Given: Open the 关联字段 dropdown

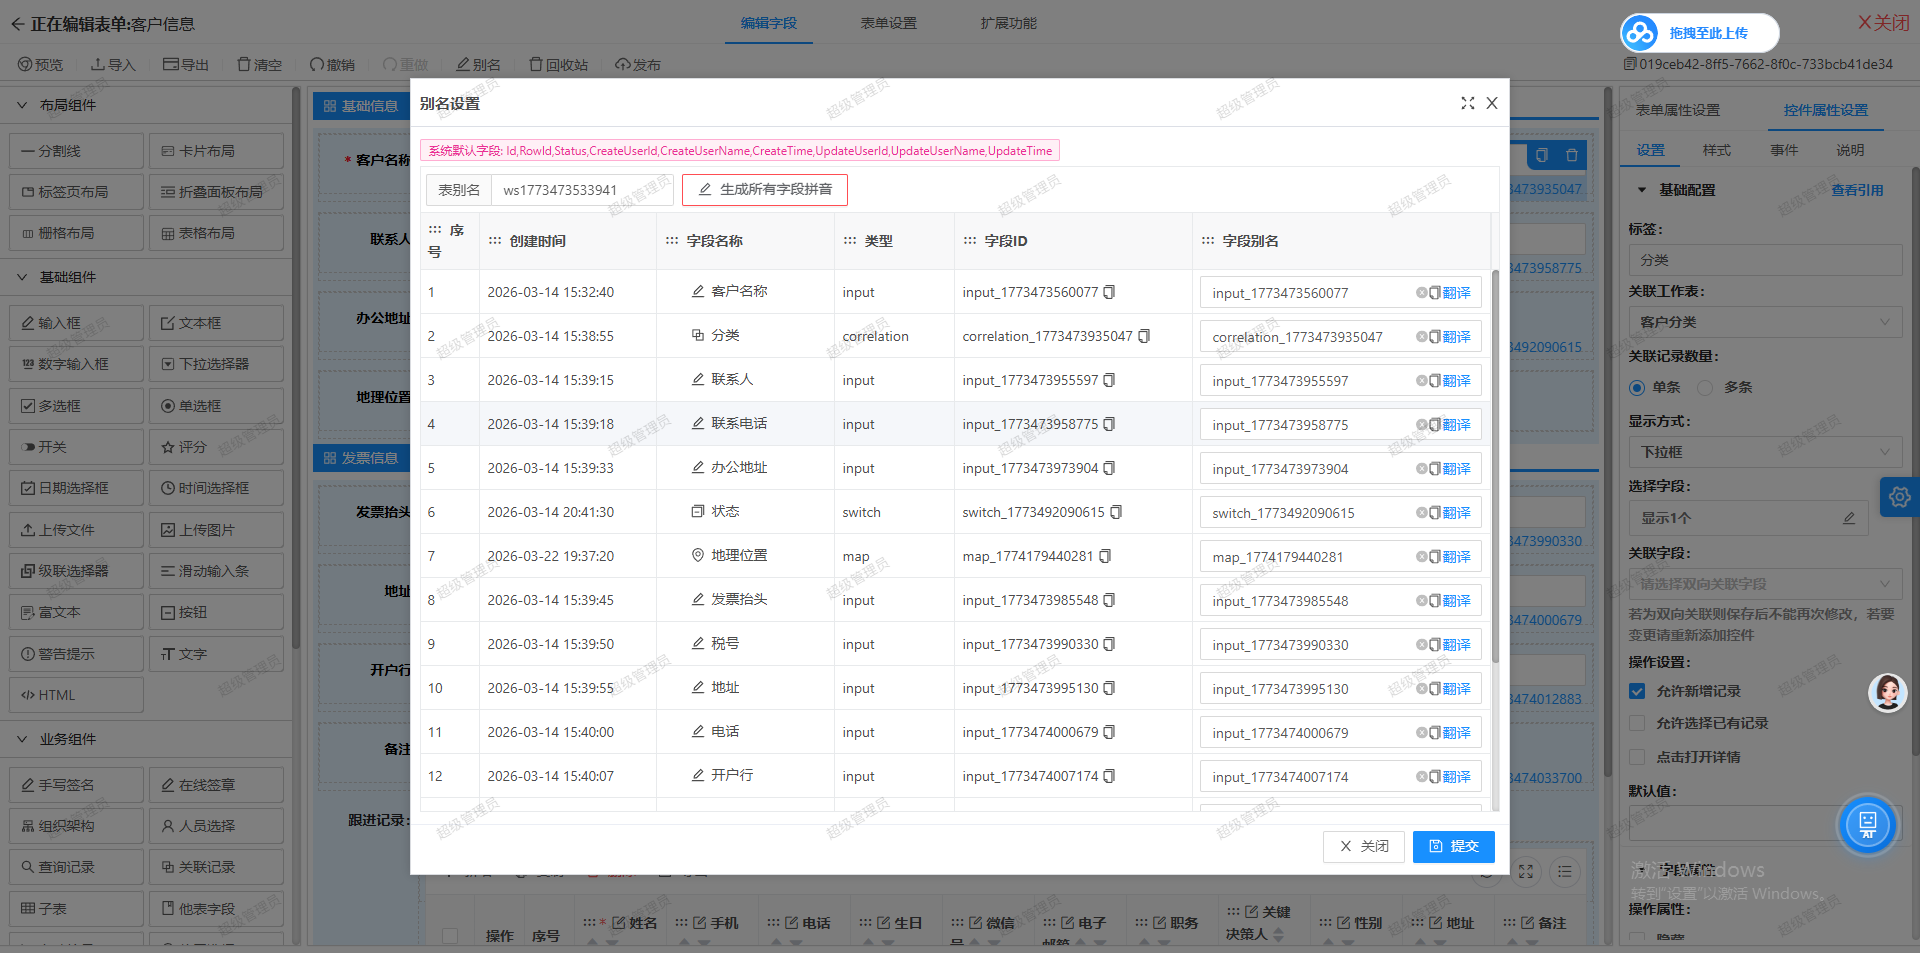Looking at the screenshot, I should tap(1765, 584).
